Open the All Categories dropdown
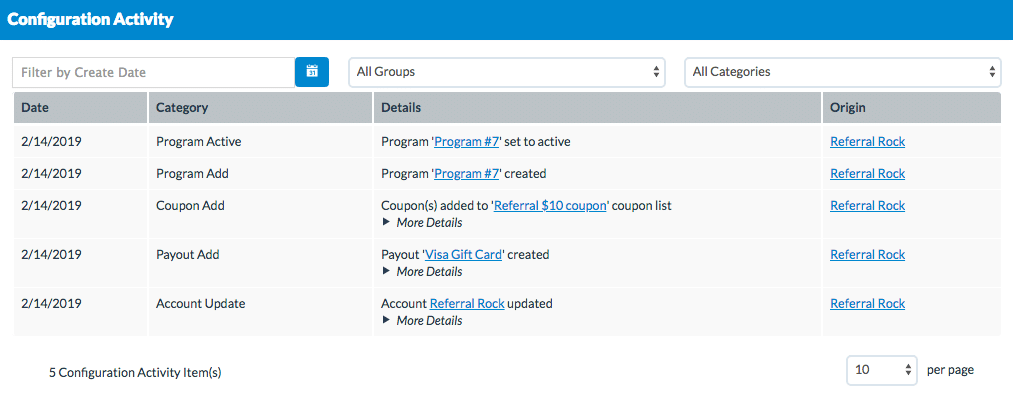This screenshot has width=1013, height=396. pos(843,72)
